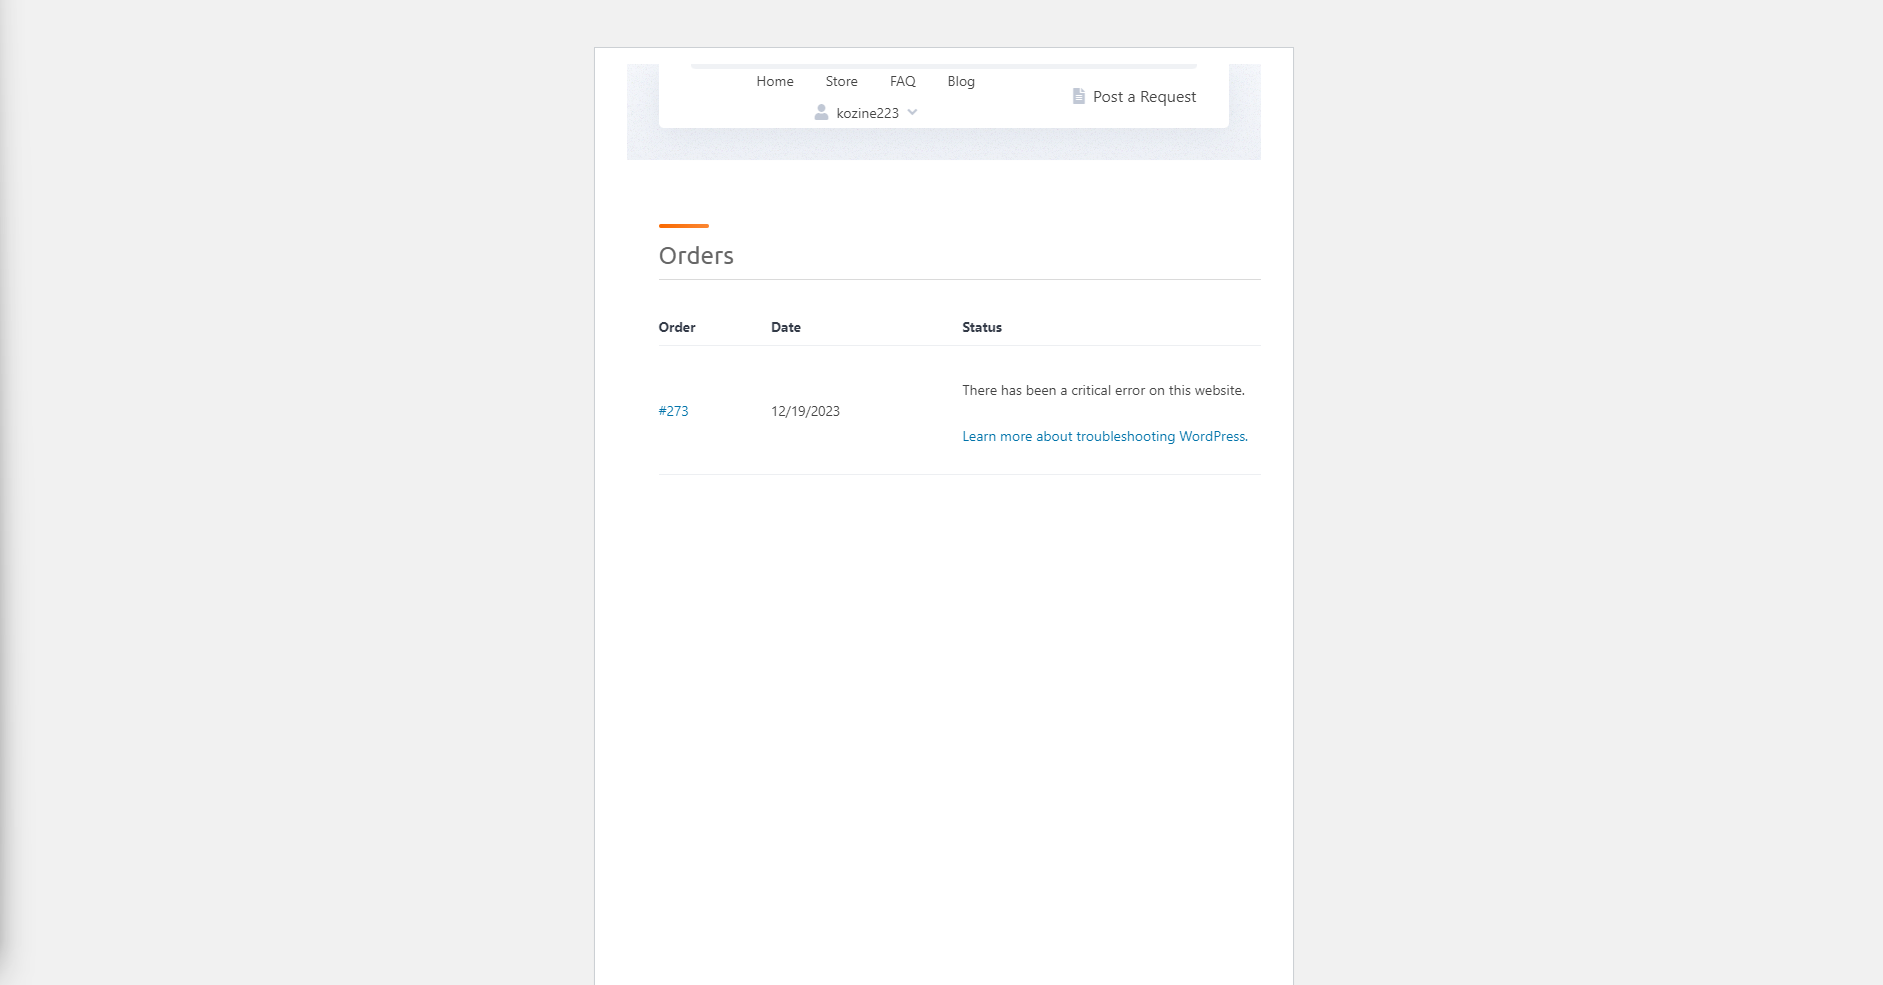Open the FAQ menu link

(903, 81)
